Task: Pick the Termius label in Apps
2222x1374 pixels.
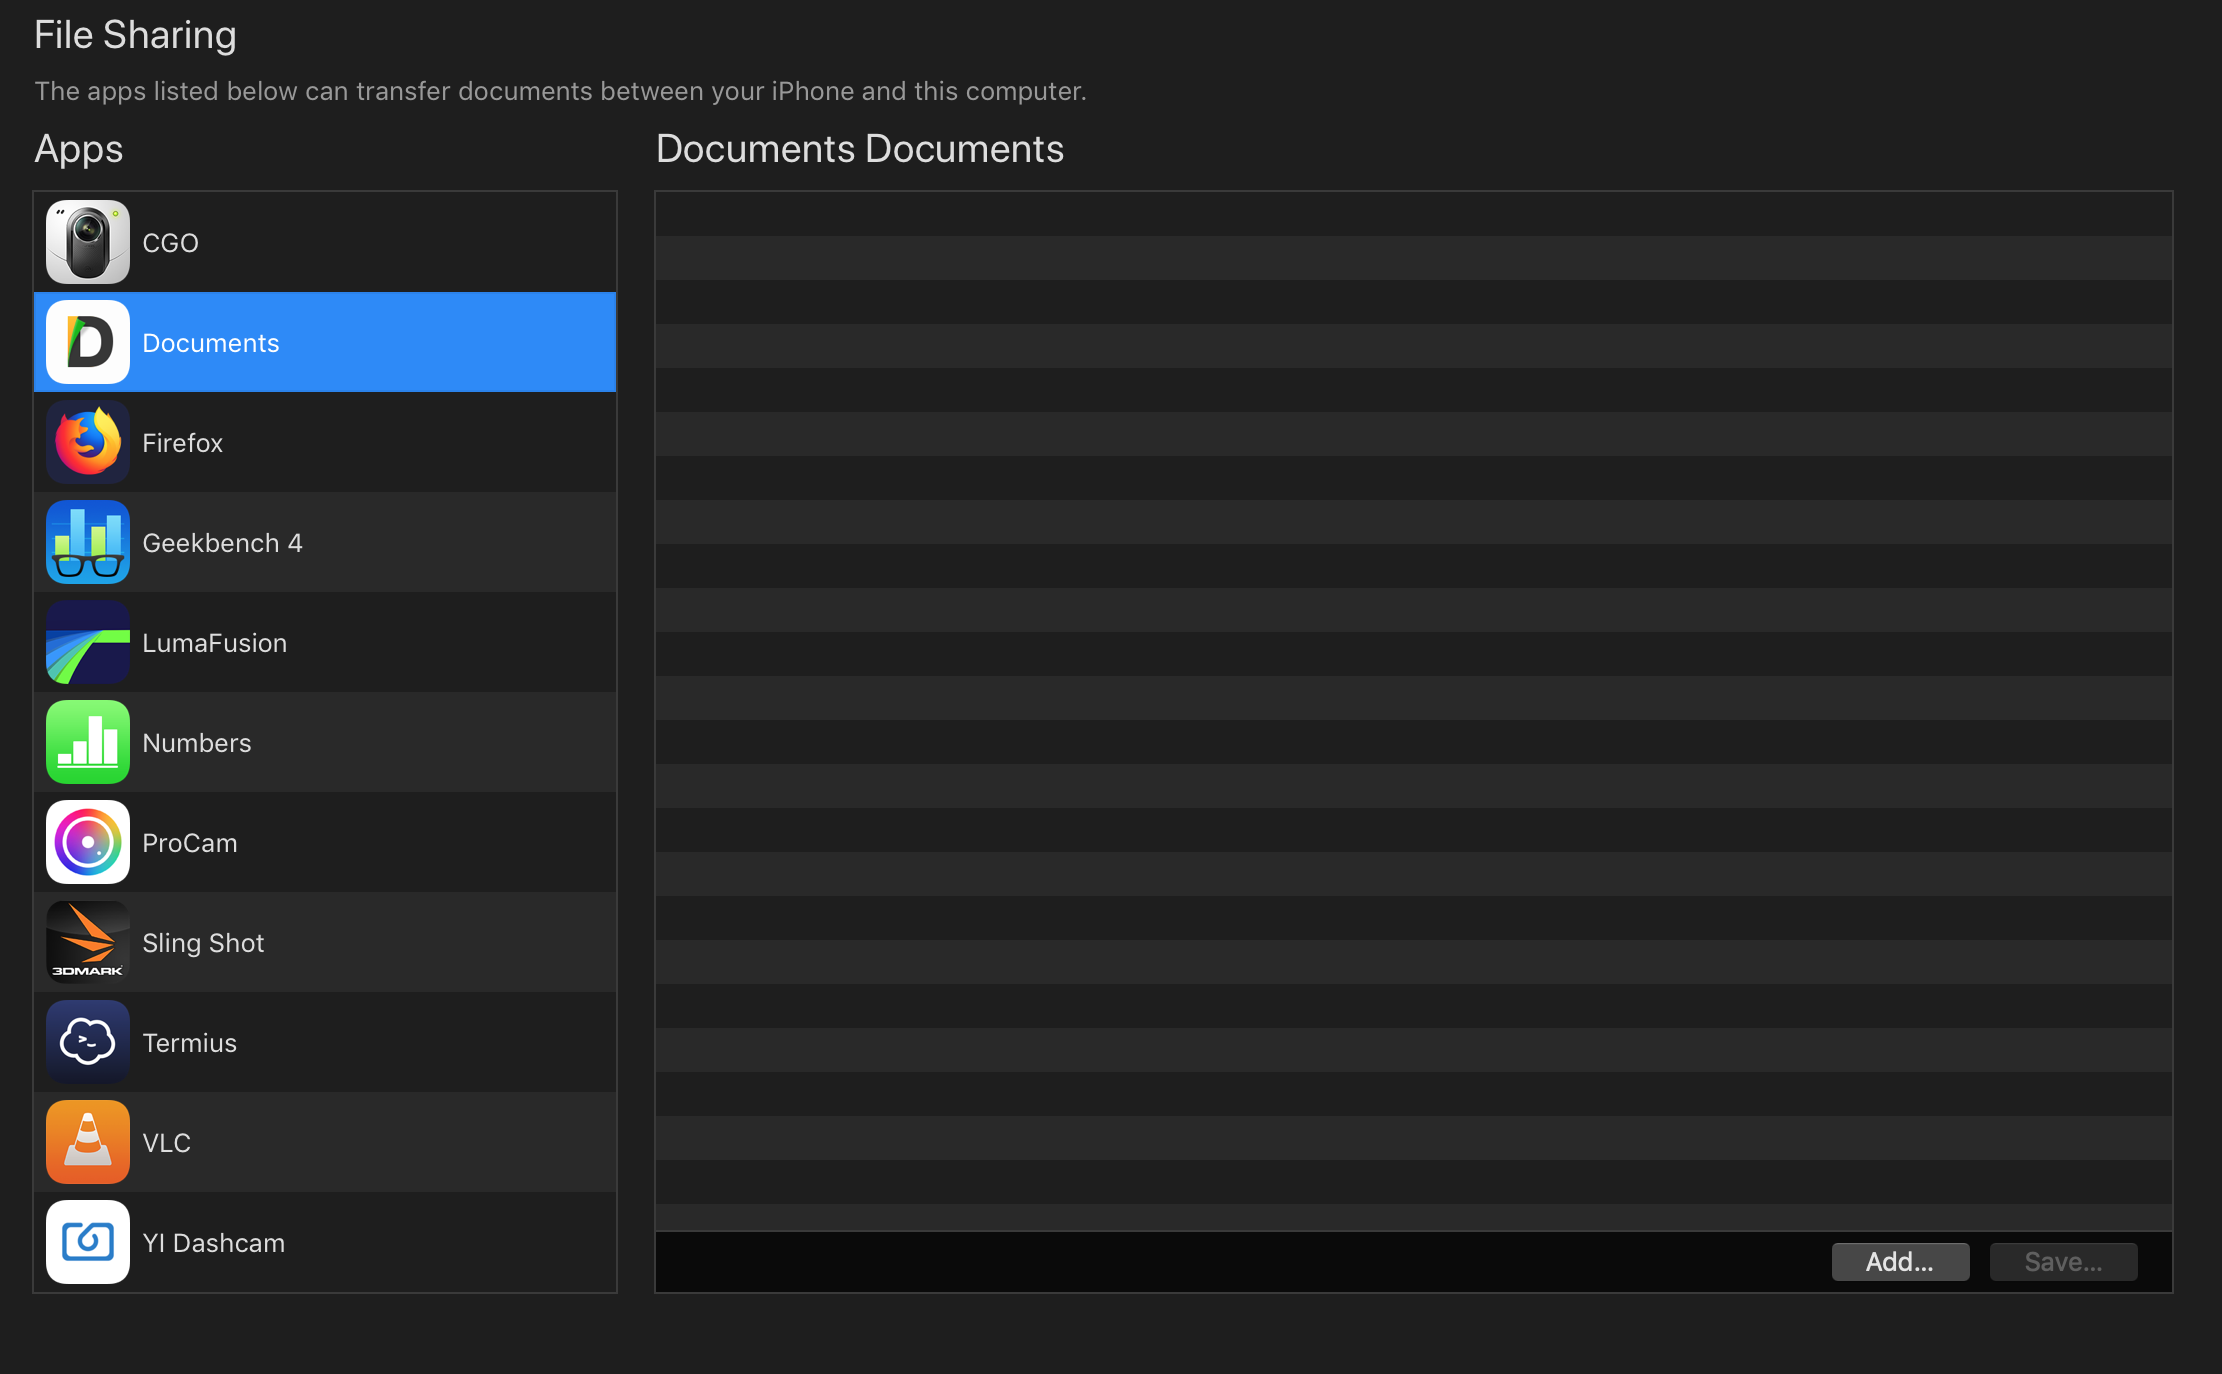Action: [x=190, y=1043]
